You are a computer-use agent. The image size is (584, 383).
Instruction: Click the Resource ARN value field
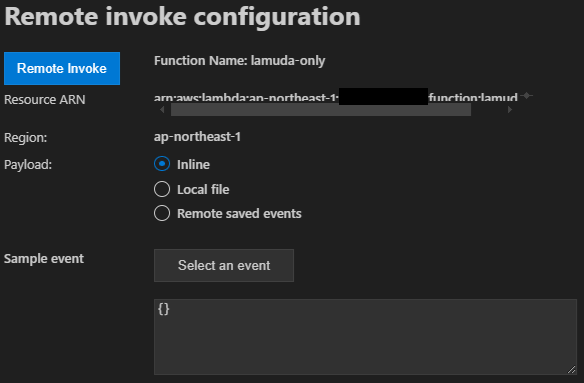336,98
